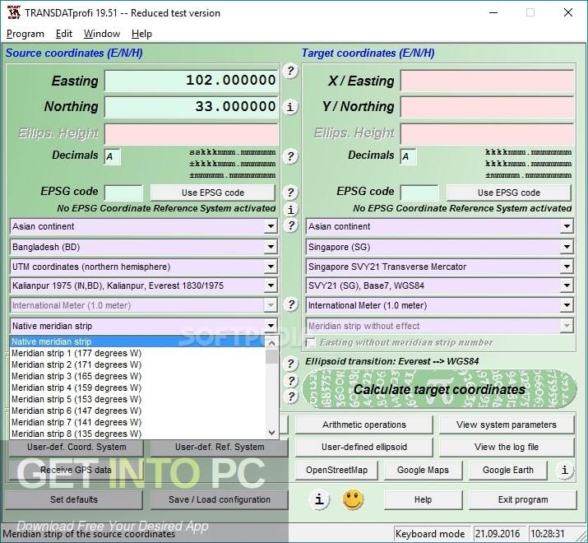The width and height of the screenshot is (588, 543).
Task: Expand the SVY21 (SG), Base7, WGS84 dropdown
Action: pyautogui.click(x=567, y=286)
